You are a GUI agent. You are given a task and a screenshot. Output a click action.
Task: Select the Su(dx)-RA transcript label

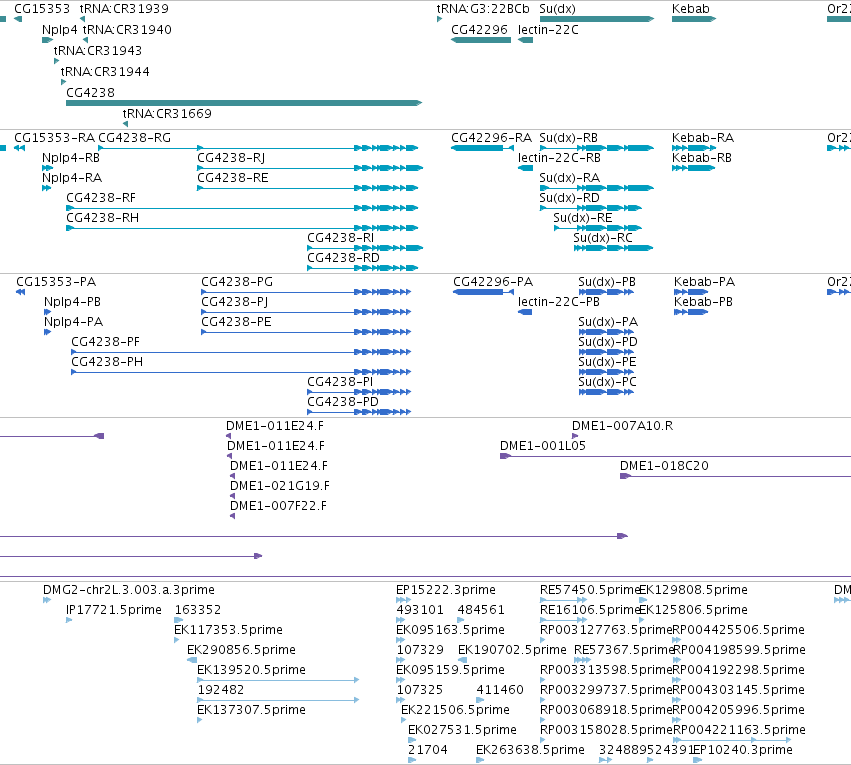pos(569,178)
